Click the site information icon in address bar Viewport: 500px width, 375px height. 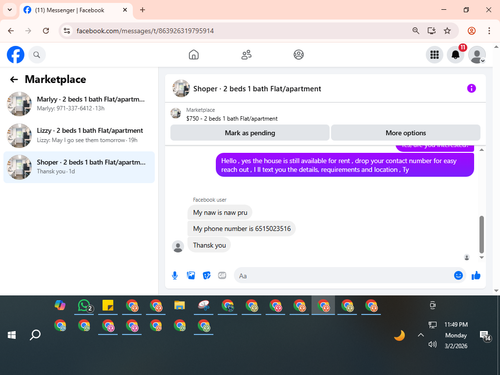[x=67, y=31]
